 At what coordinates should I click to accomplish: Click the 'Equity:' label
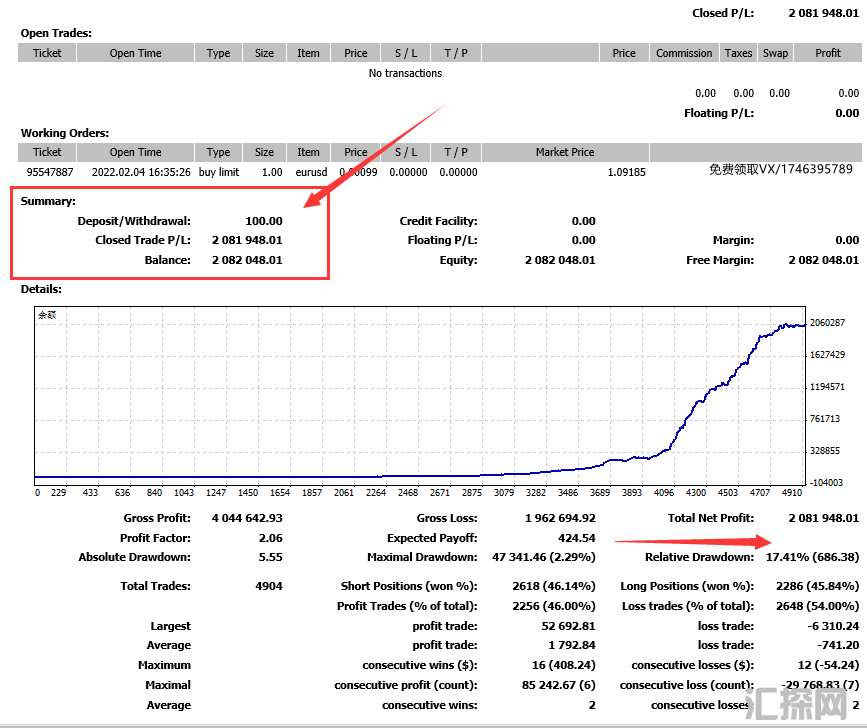pyautogui.click(x=458, y=260)
